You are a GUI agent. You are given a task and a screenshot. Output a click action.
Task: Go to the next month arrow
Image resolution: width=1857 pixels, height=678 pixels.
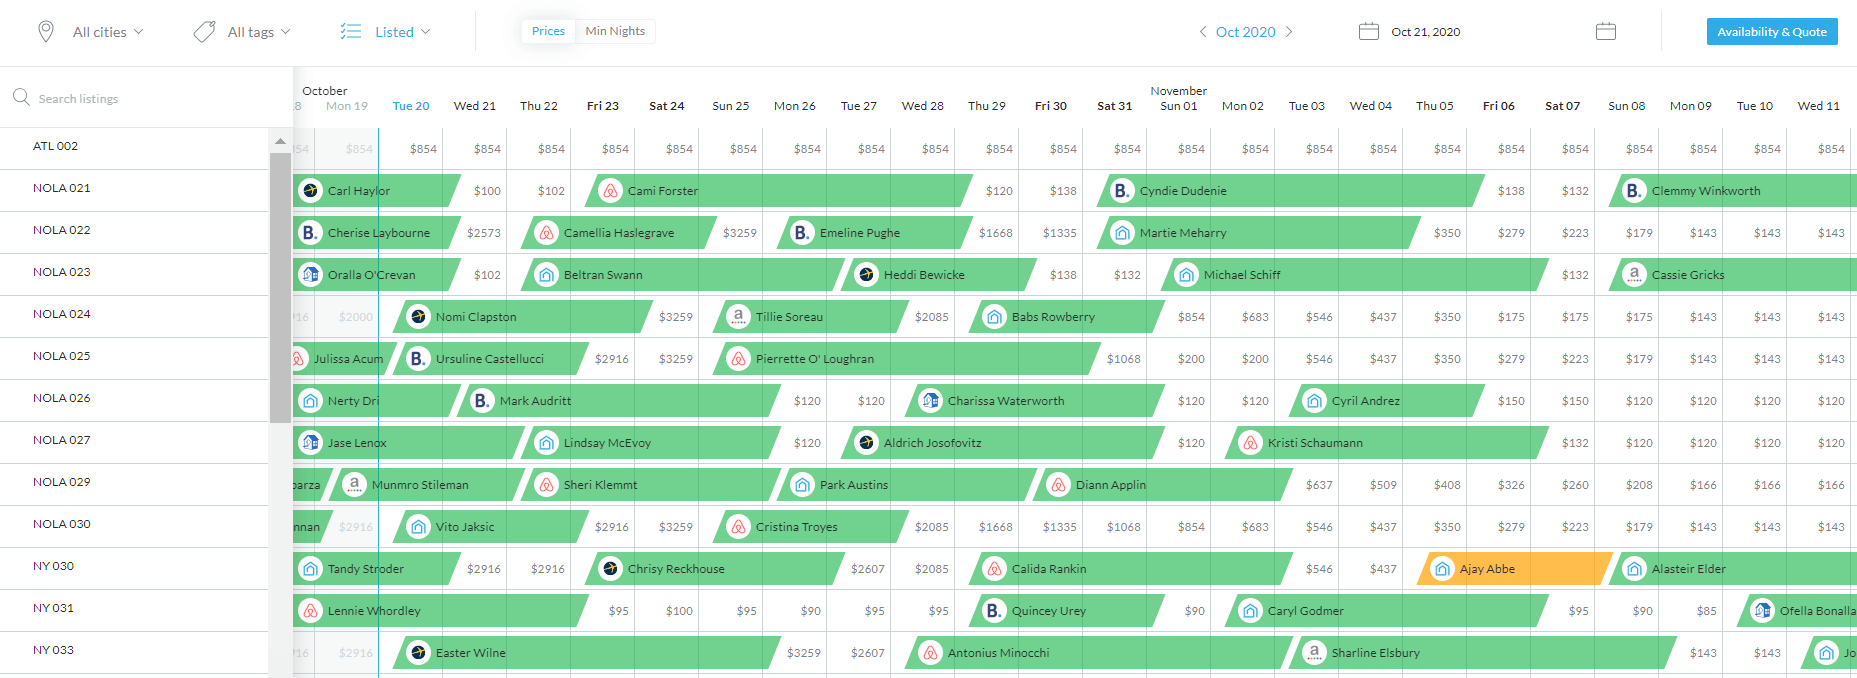coord(1289,32)
